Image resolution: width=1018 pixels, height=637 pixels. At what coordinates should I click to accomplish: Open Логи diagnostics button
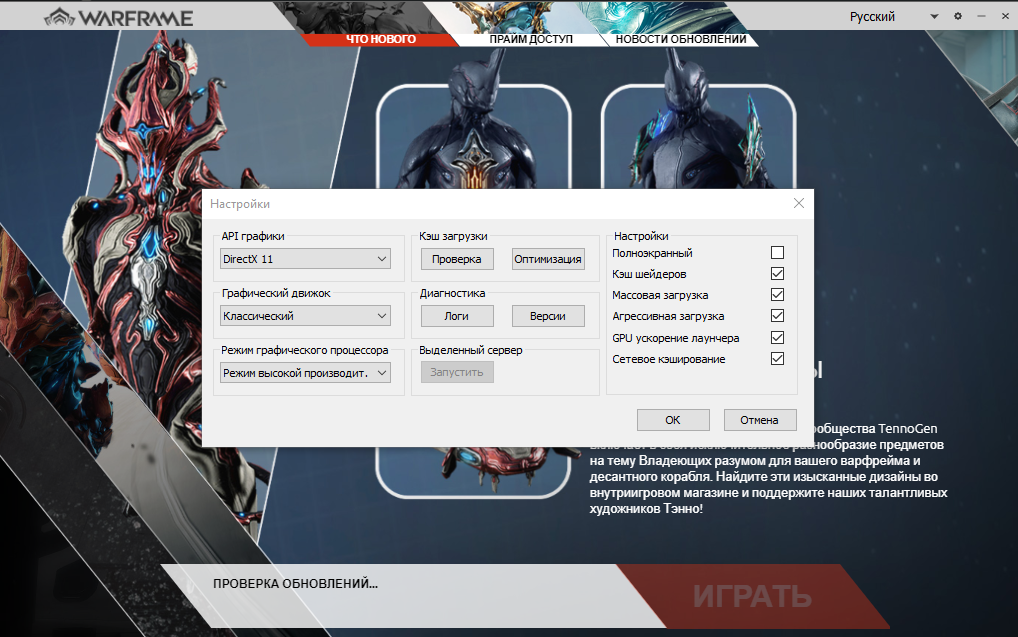(x=457, y=316)
